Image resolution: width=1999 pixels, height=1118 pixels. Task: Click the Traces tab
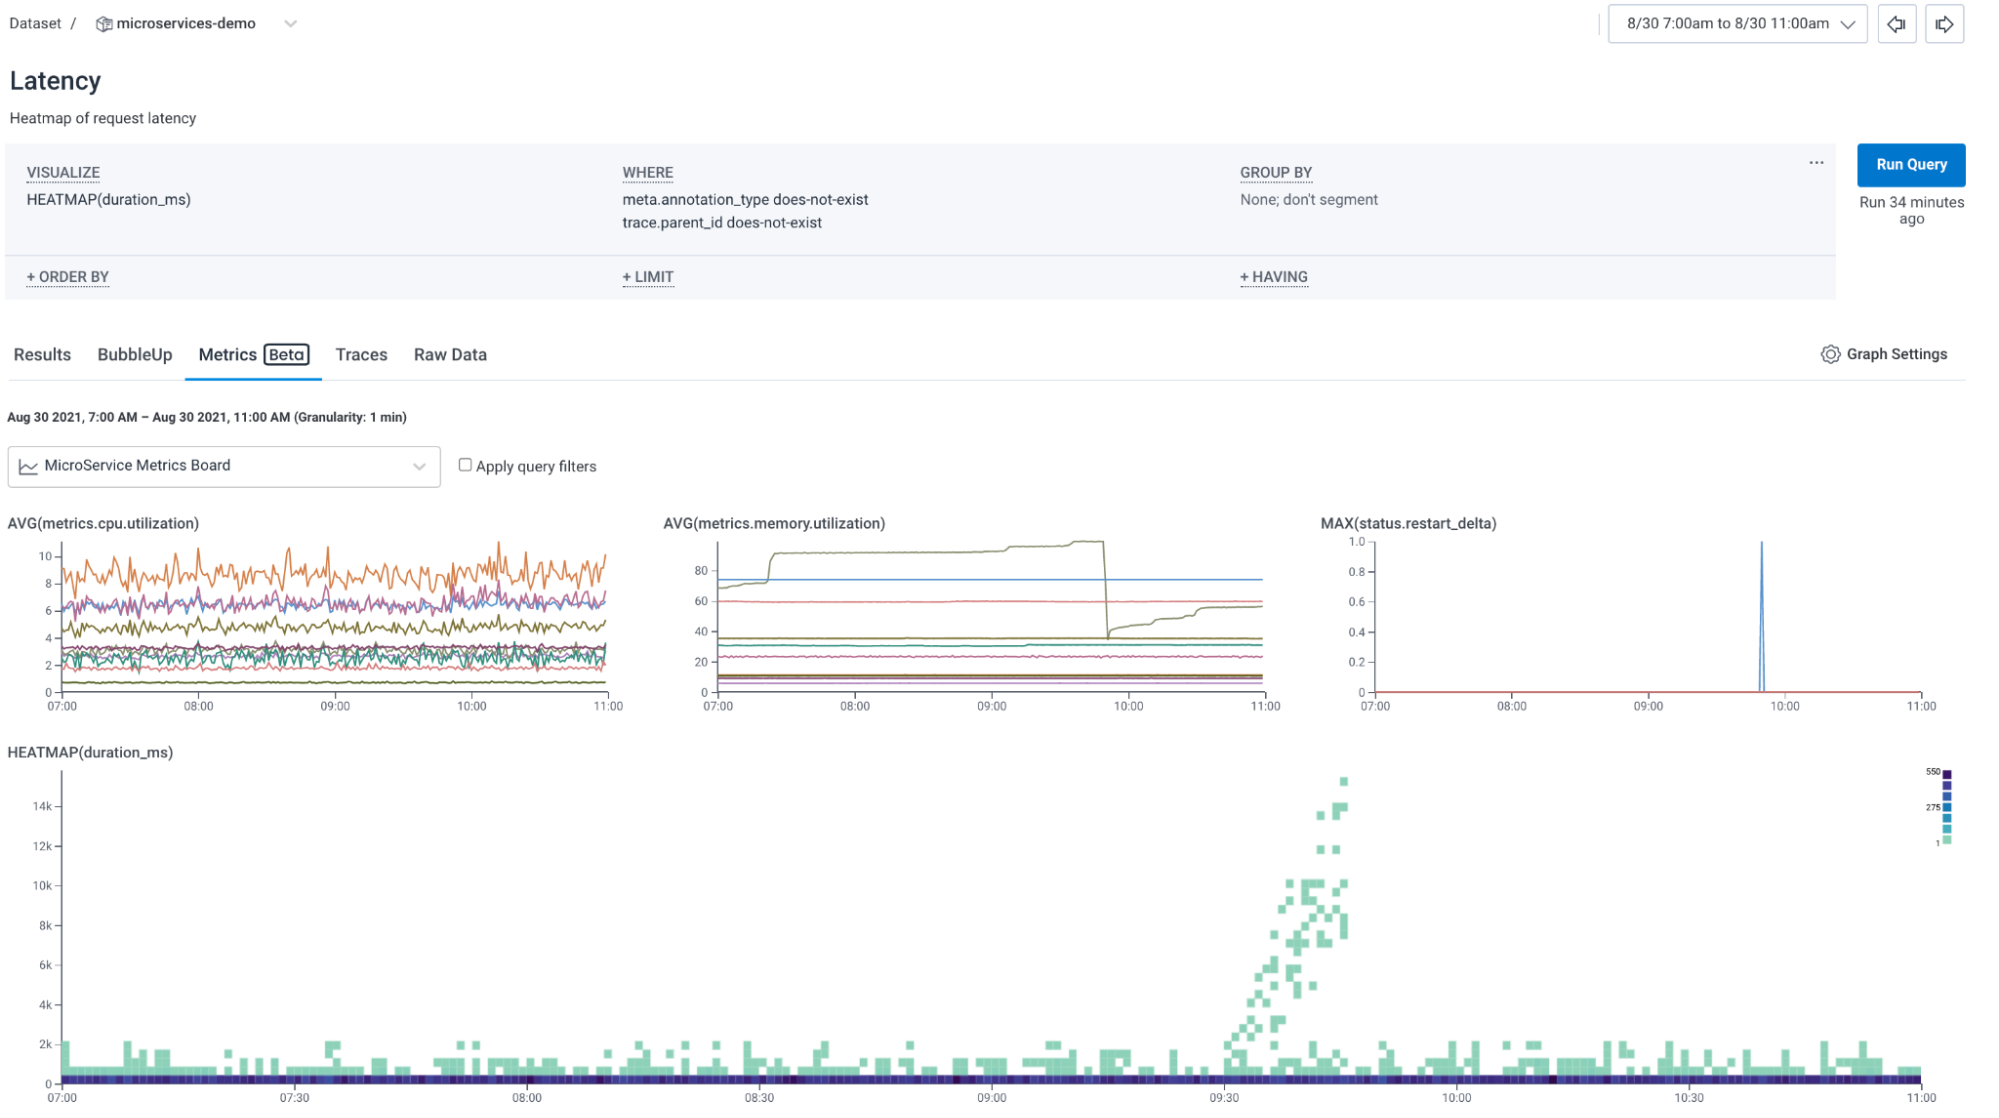click(360, 354)
